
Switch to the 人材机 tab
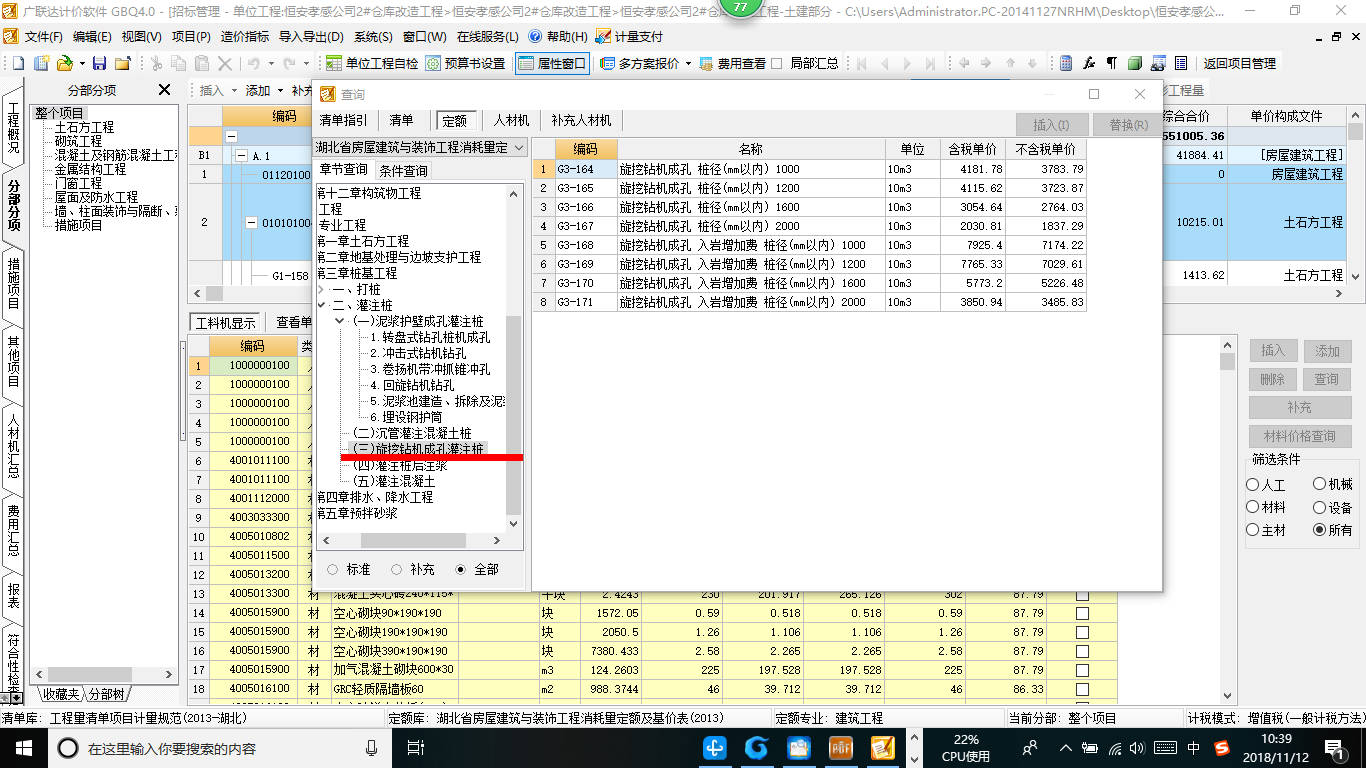[511, 120]
